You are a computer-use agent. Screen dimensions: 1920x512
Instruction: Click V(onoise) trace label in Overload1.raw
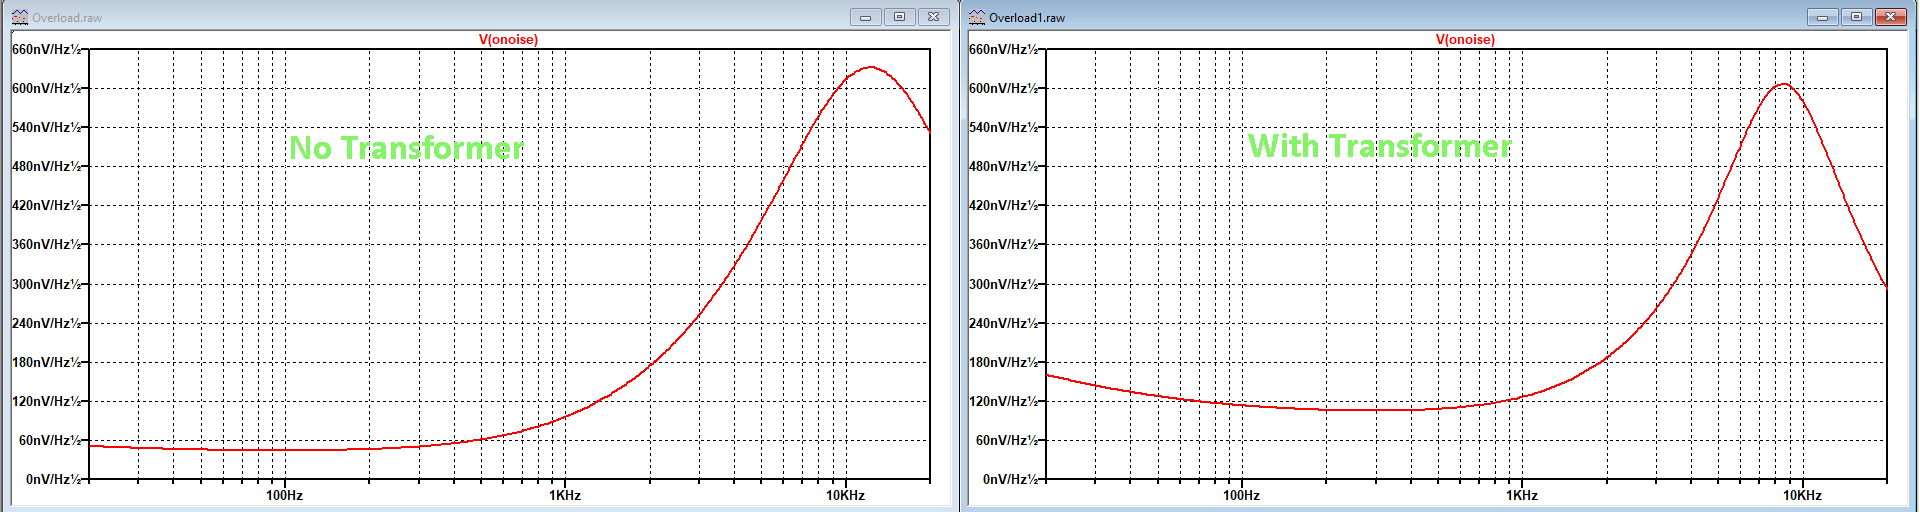point(1465,39)
